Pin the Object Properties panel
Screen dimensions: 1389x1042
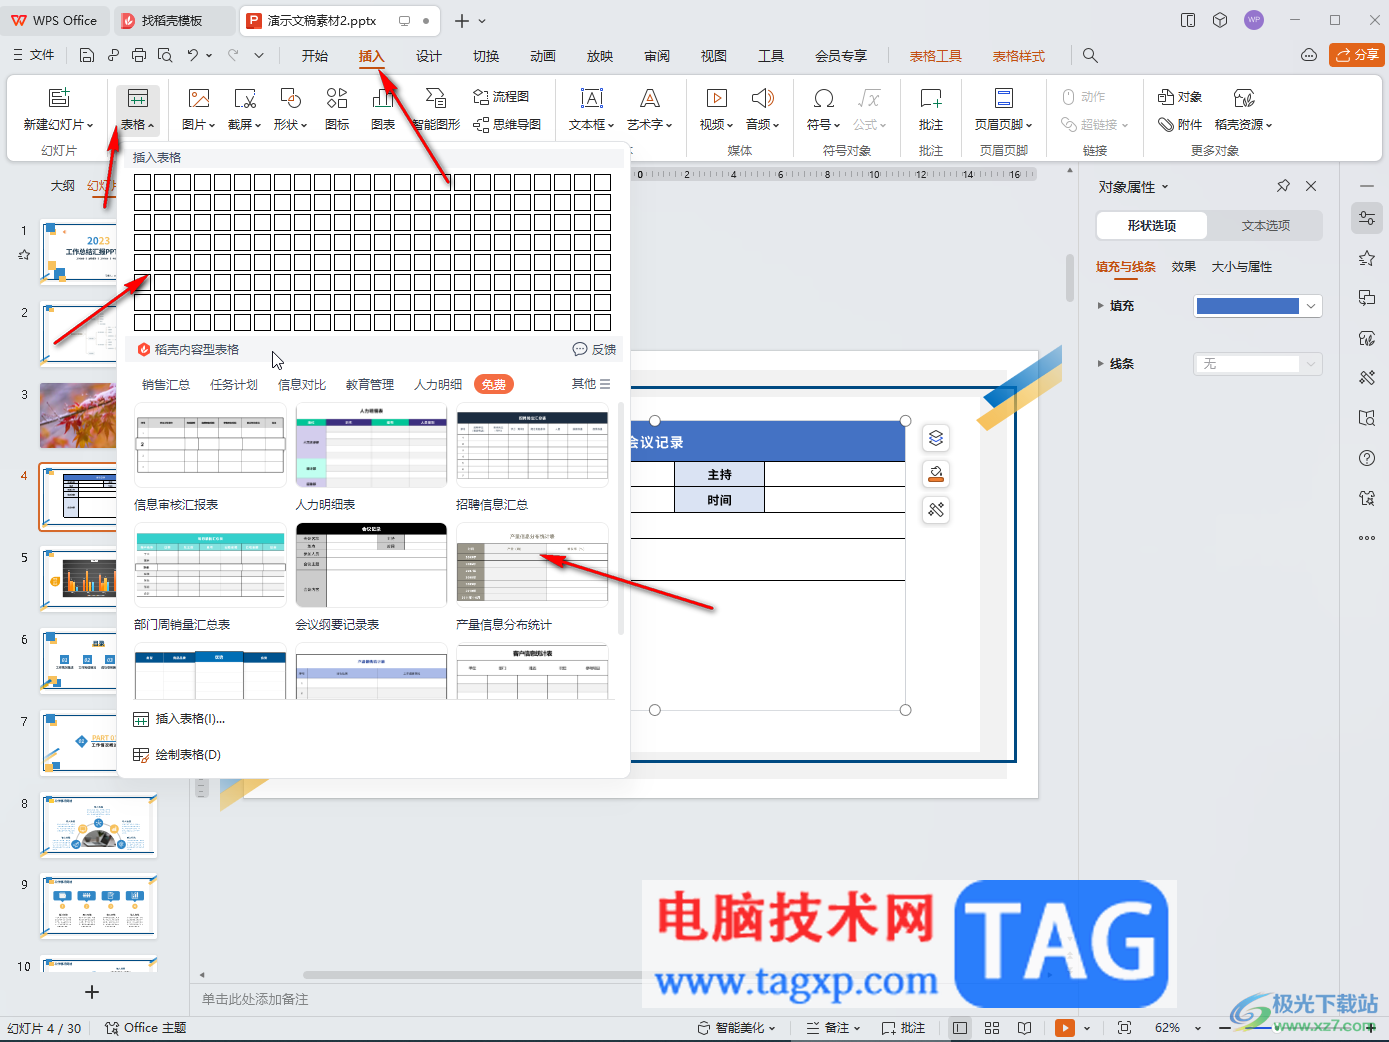[x=1283, y=186]
